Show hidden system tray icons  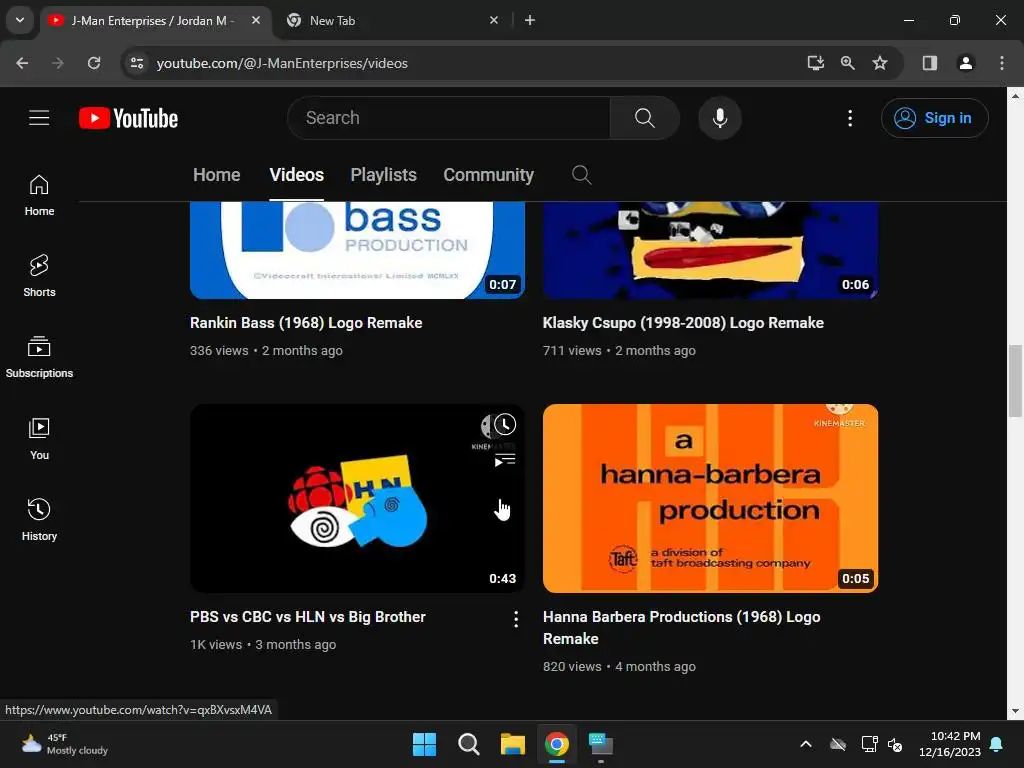coord(806,744)
